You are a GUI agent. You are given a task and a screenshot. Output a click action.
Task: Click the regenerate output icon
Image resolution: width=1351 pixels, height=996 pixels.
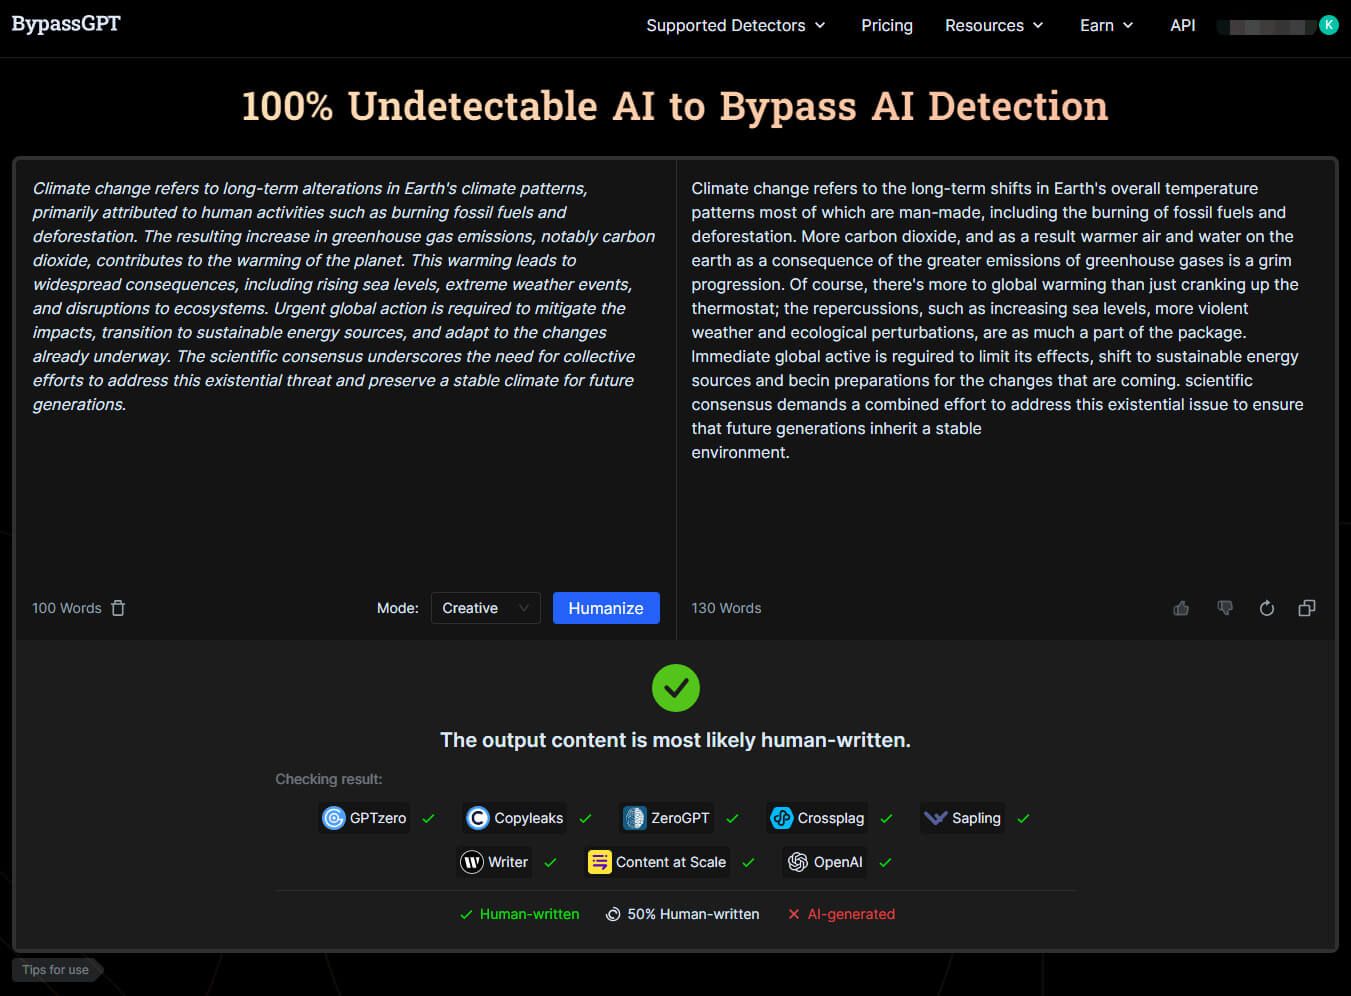1267,608
